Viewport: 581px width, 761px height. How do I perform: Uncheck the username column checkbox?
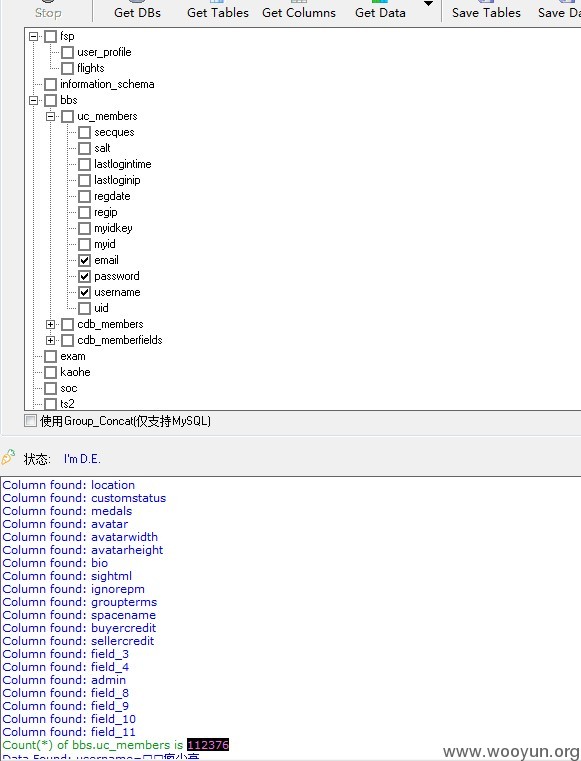tap(84, 292)
